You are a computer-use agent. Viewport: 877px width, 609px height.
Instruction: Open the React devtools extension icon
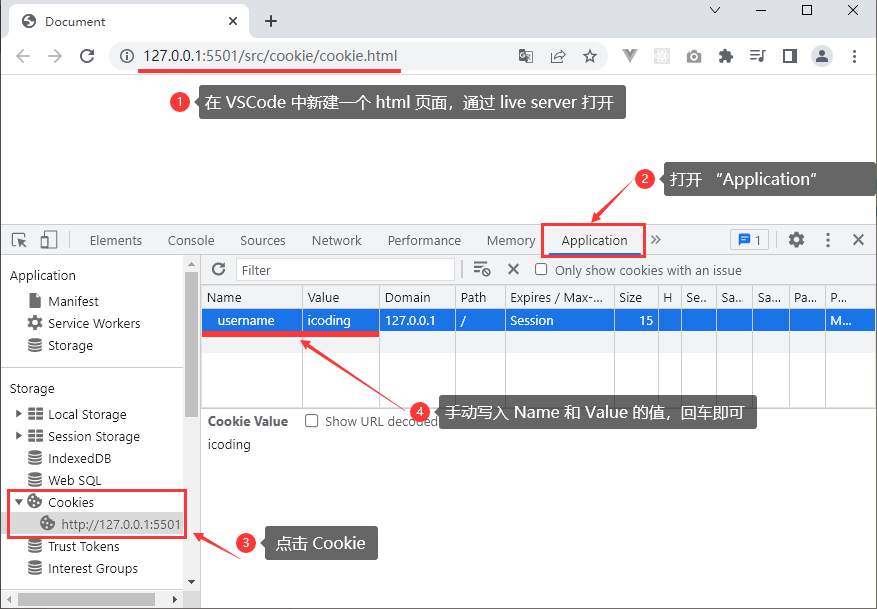coord(662,56)
